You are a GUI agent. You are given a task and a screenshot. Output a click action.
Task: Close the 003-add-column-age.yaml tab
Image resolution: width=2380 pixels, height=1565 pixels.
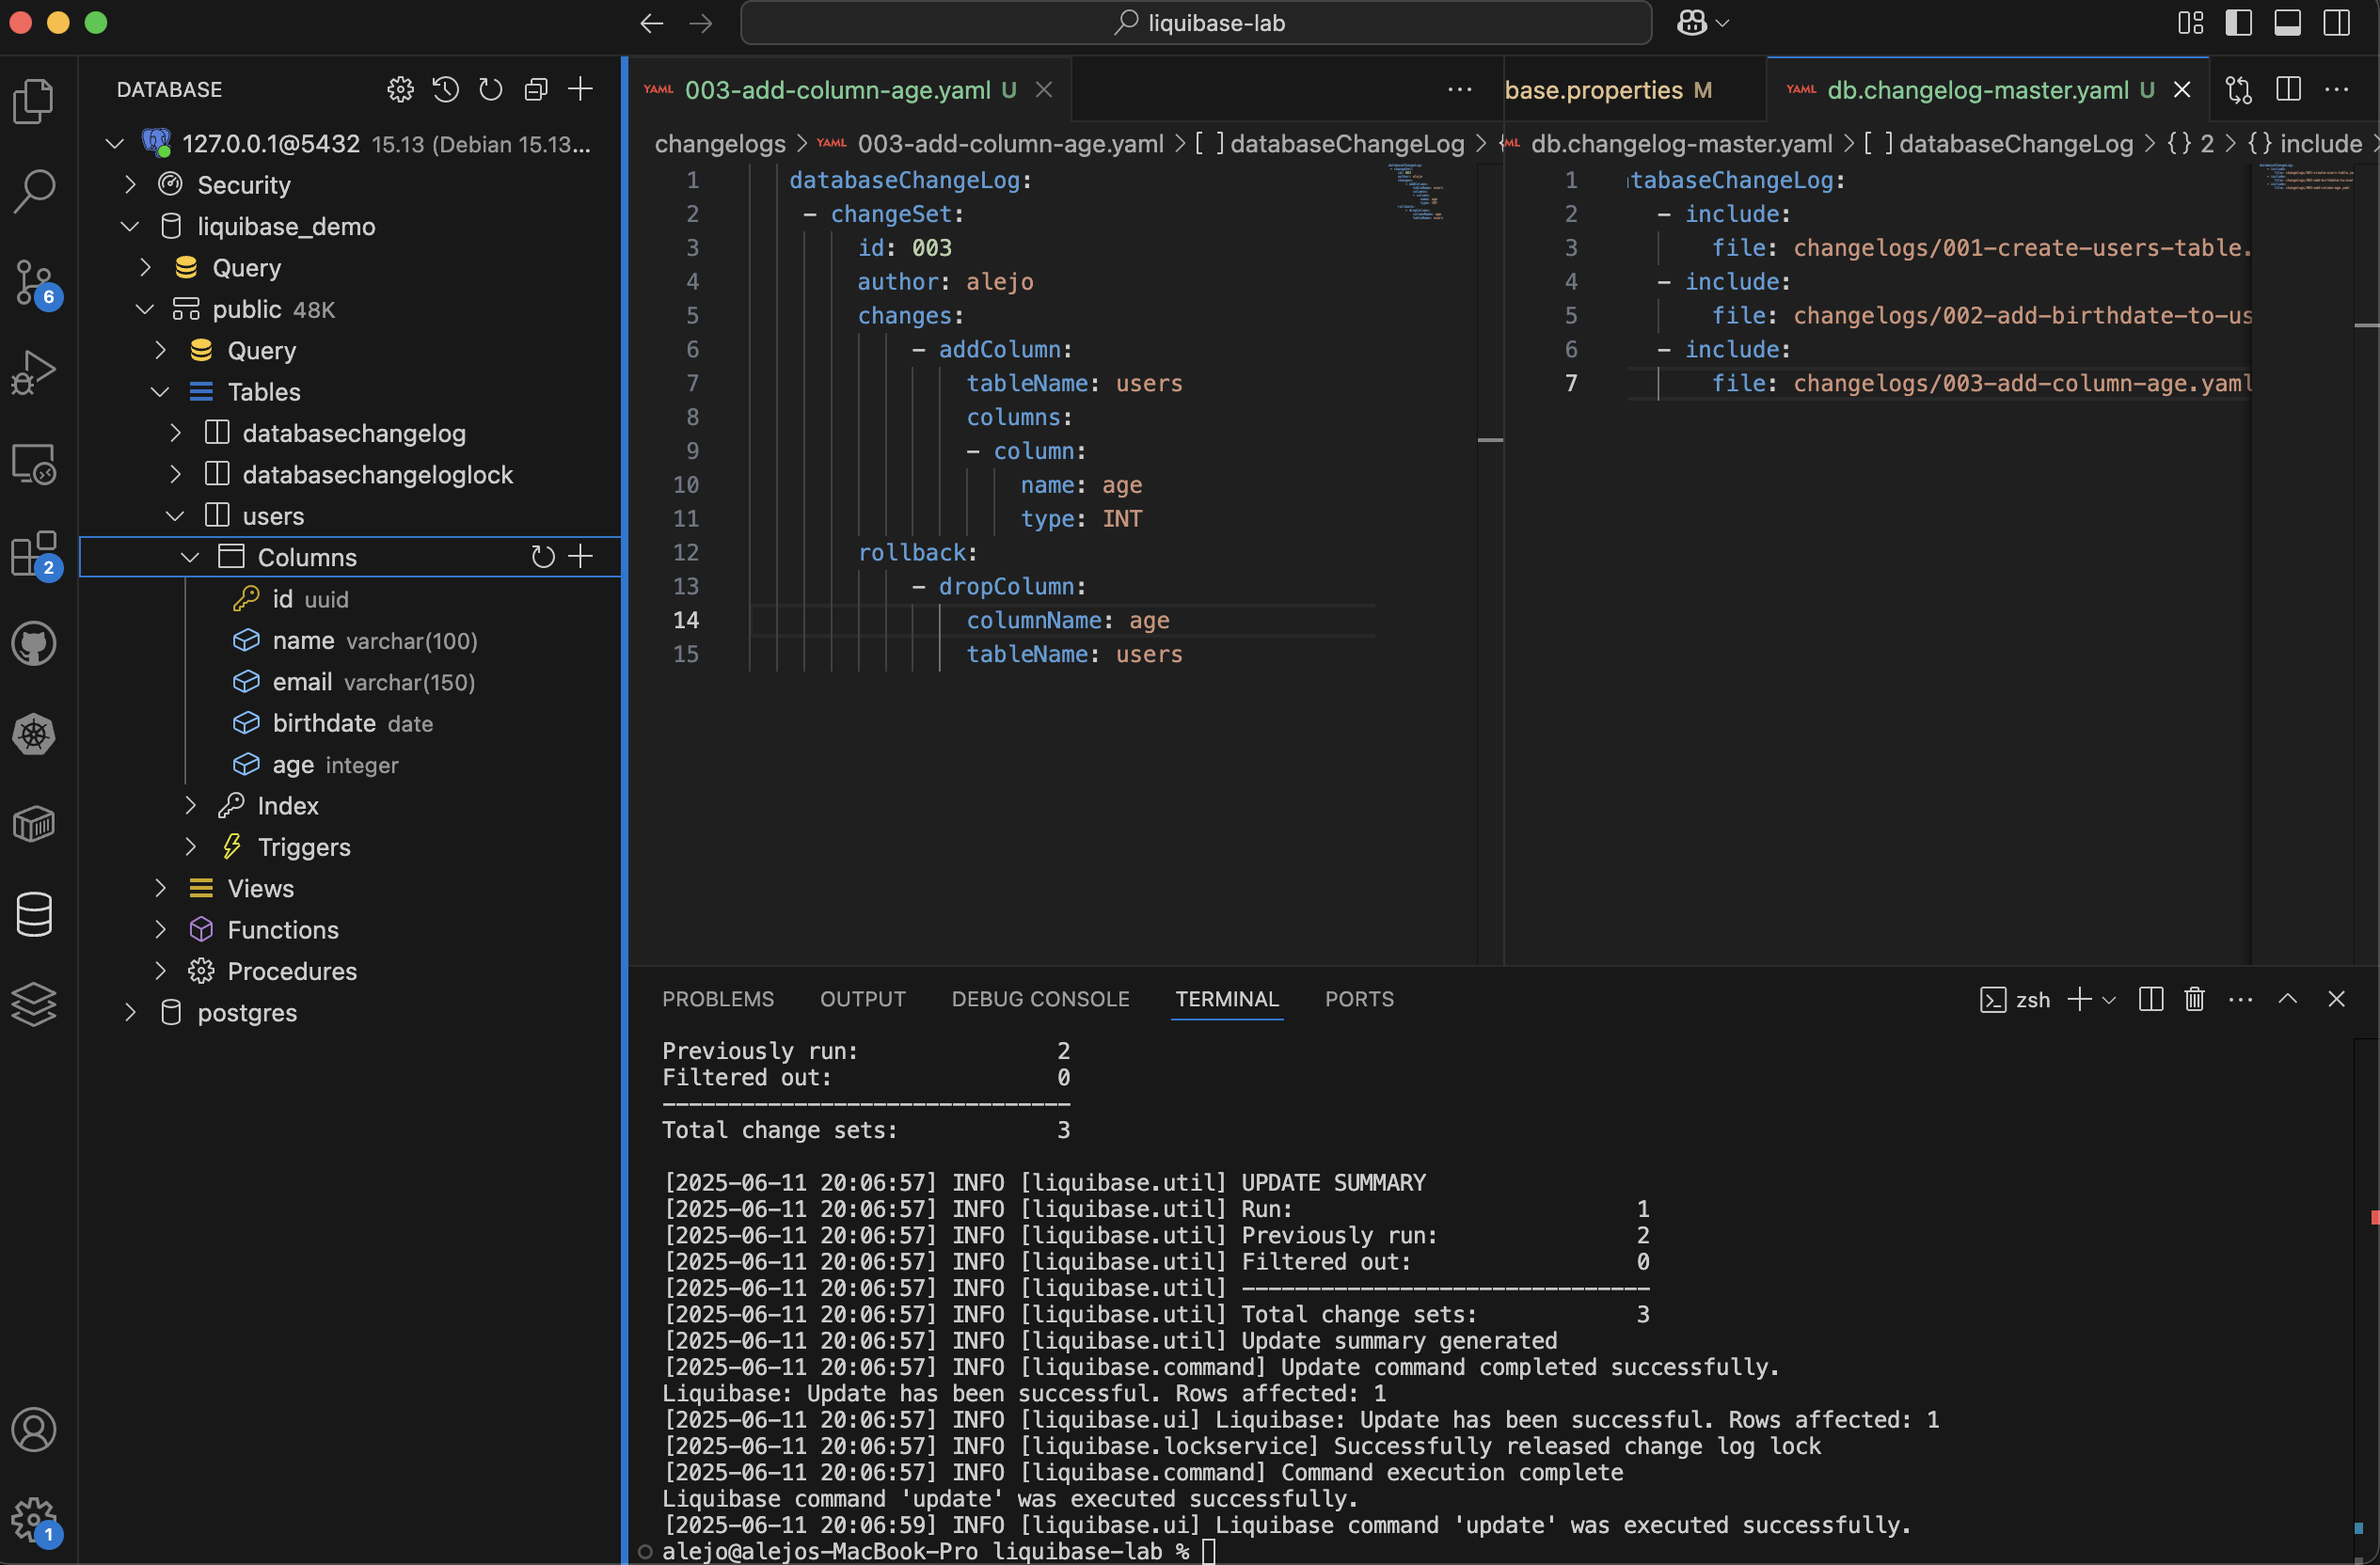(x=1044, y=90)
